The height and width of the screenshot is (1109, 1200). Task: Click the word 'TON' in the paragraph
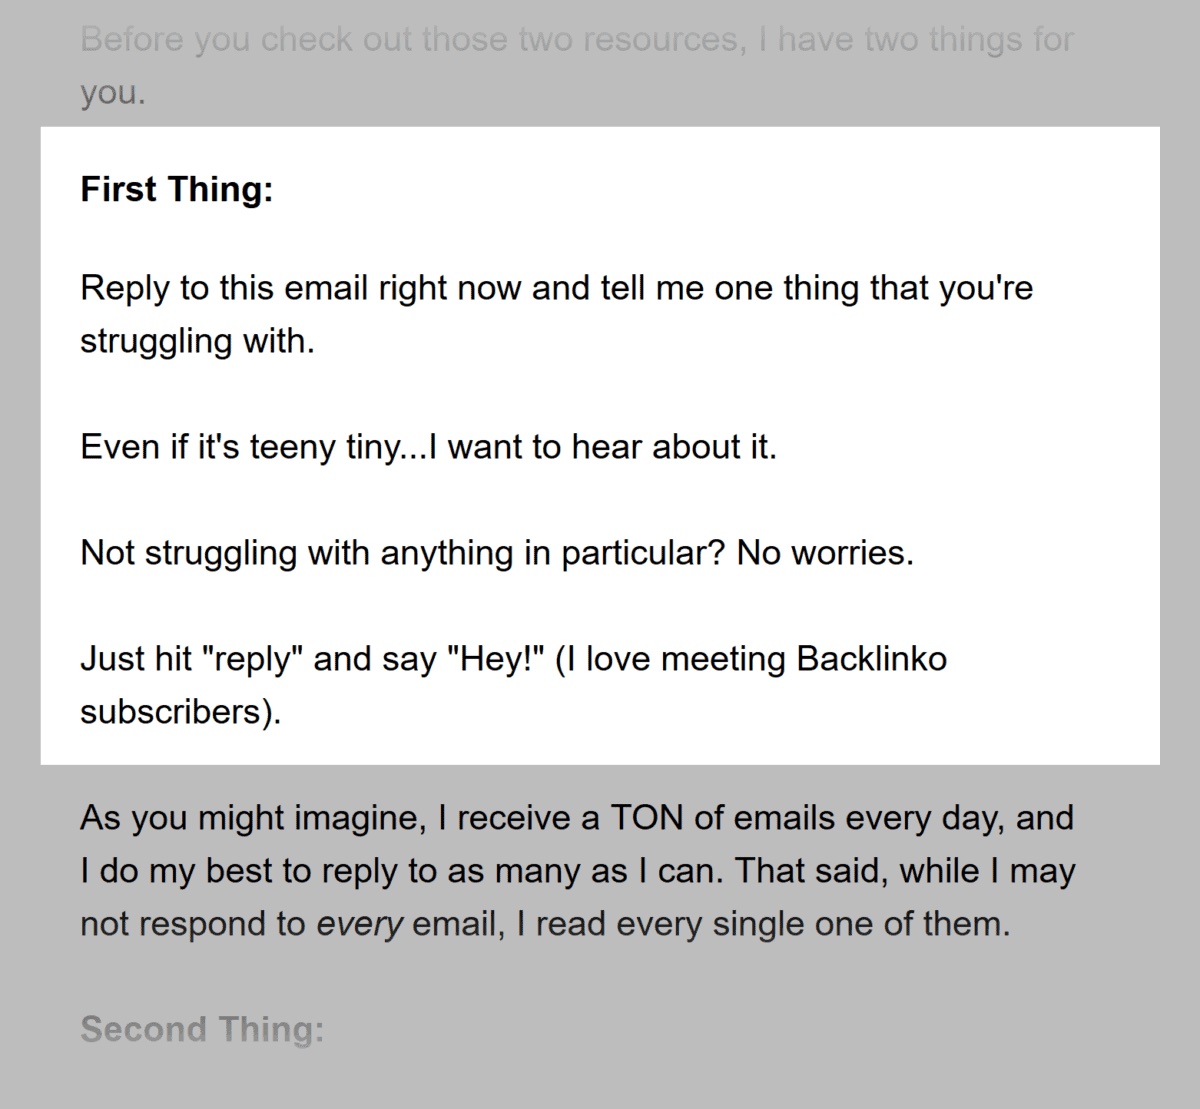click(646, 818)
